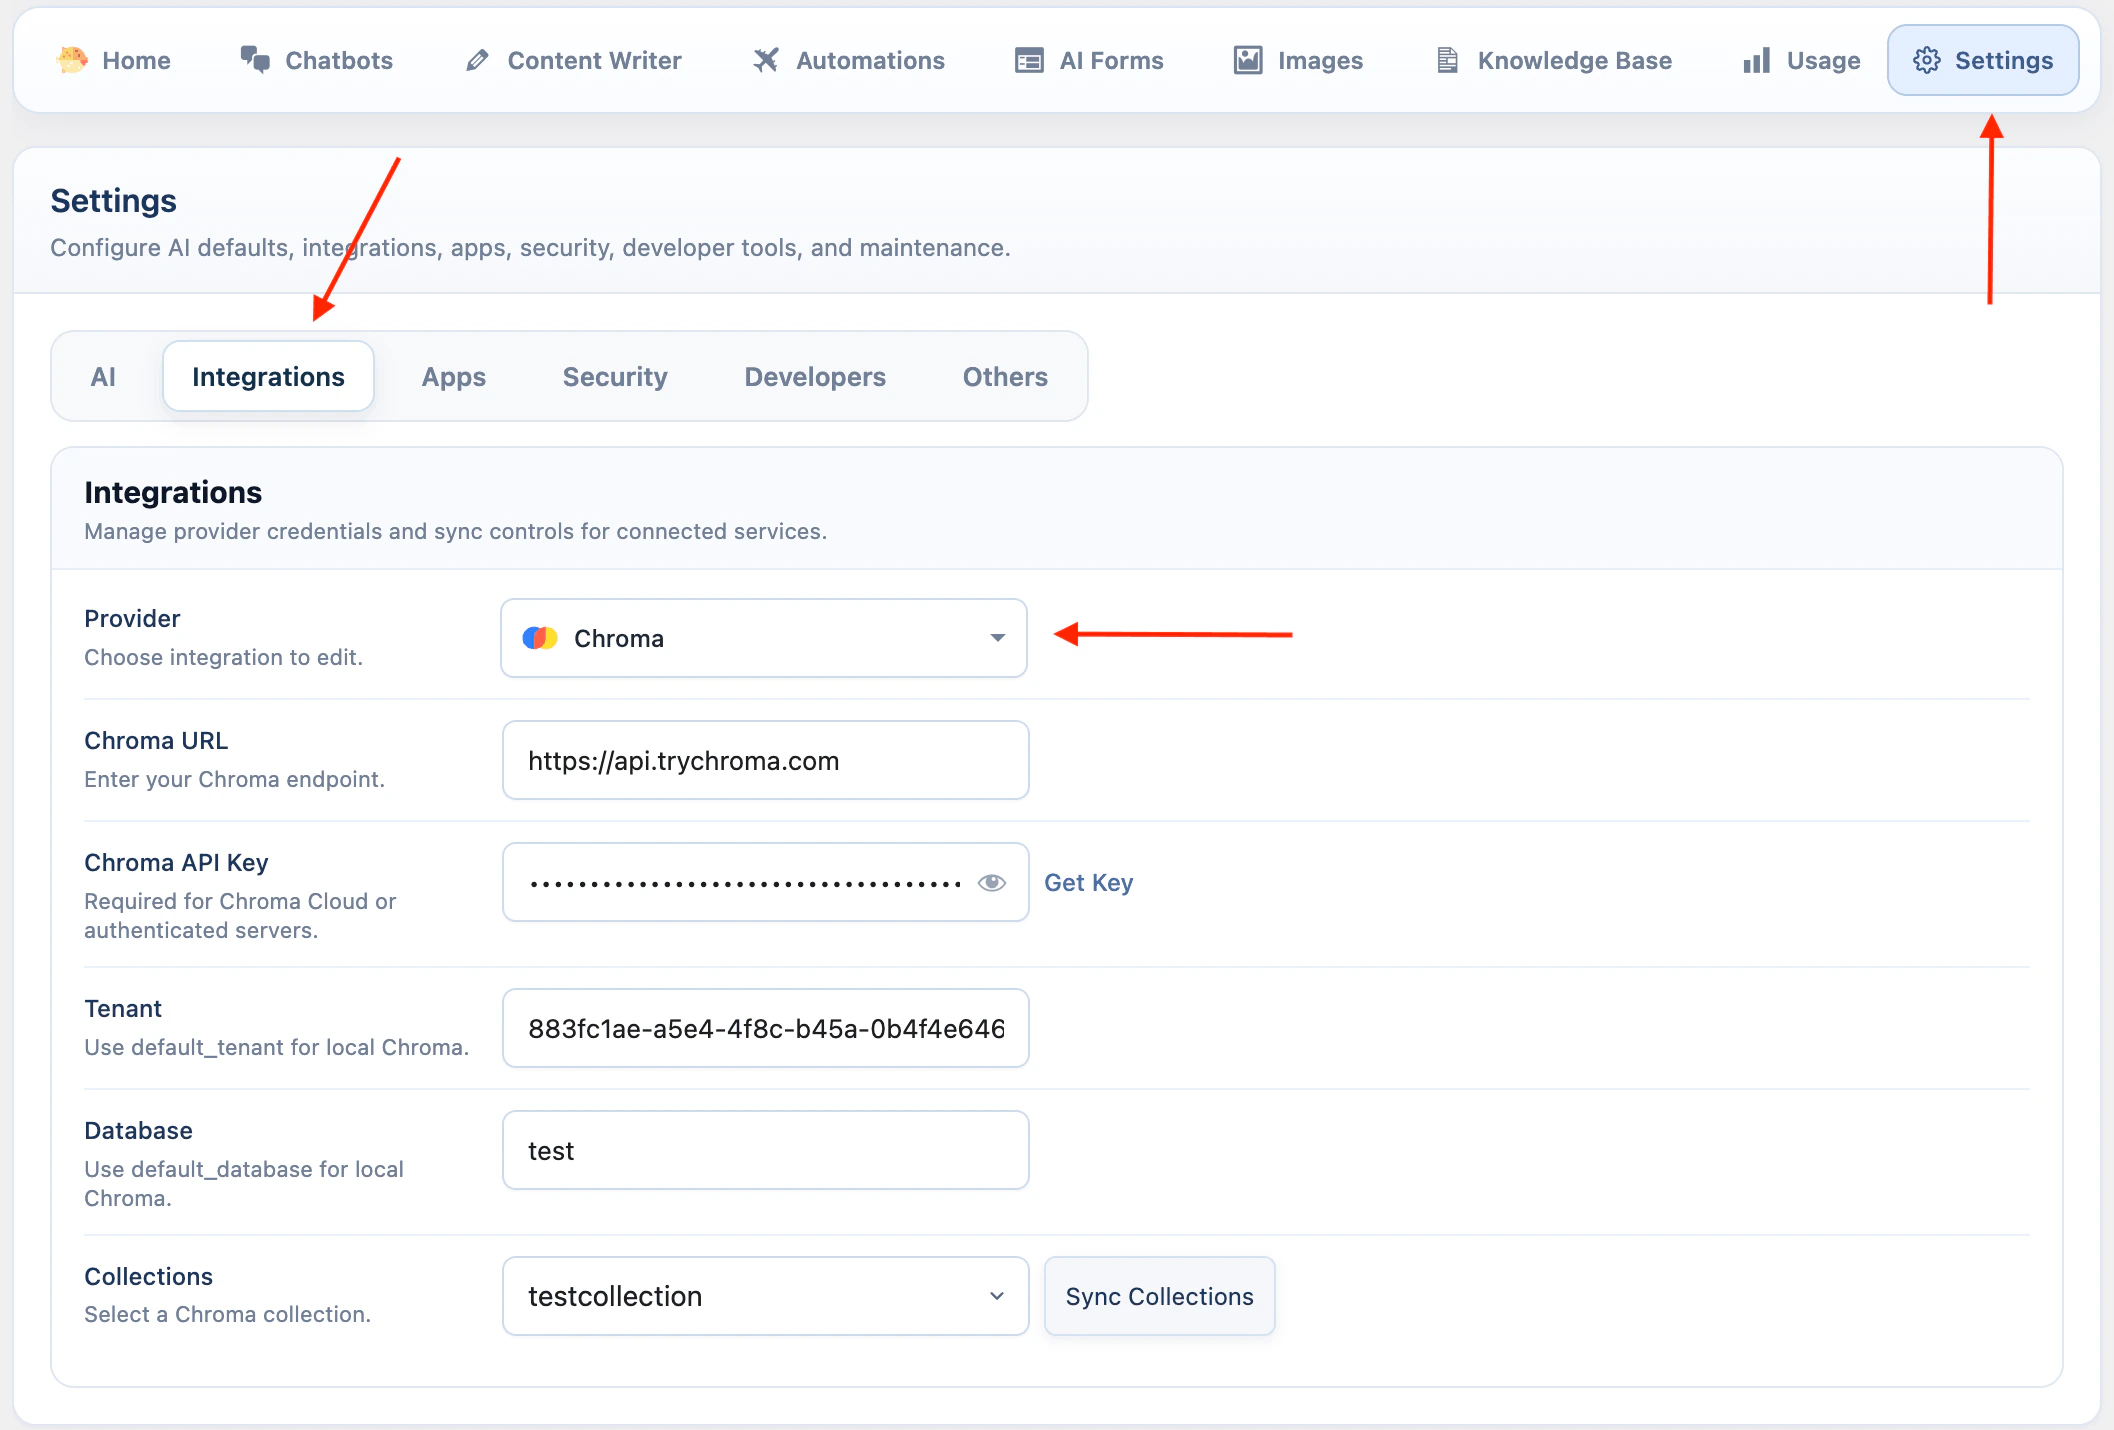The height and width of the screenshot is (1430, 2114).
Task: Click the Tenant label
Action: [123, 1008]
